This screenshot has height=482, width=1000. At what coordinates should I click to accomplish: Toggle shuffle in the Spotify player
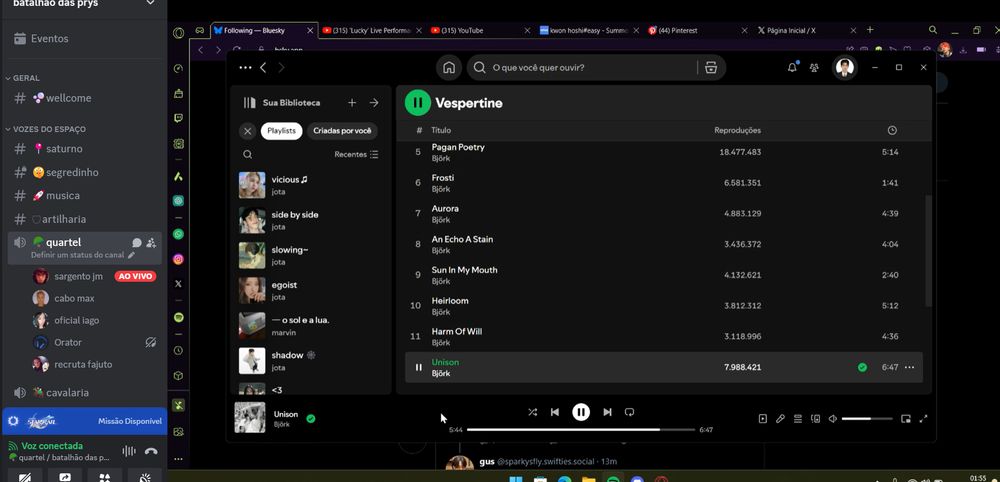click(533, 413)
